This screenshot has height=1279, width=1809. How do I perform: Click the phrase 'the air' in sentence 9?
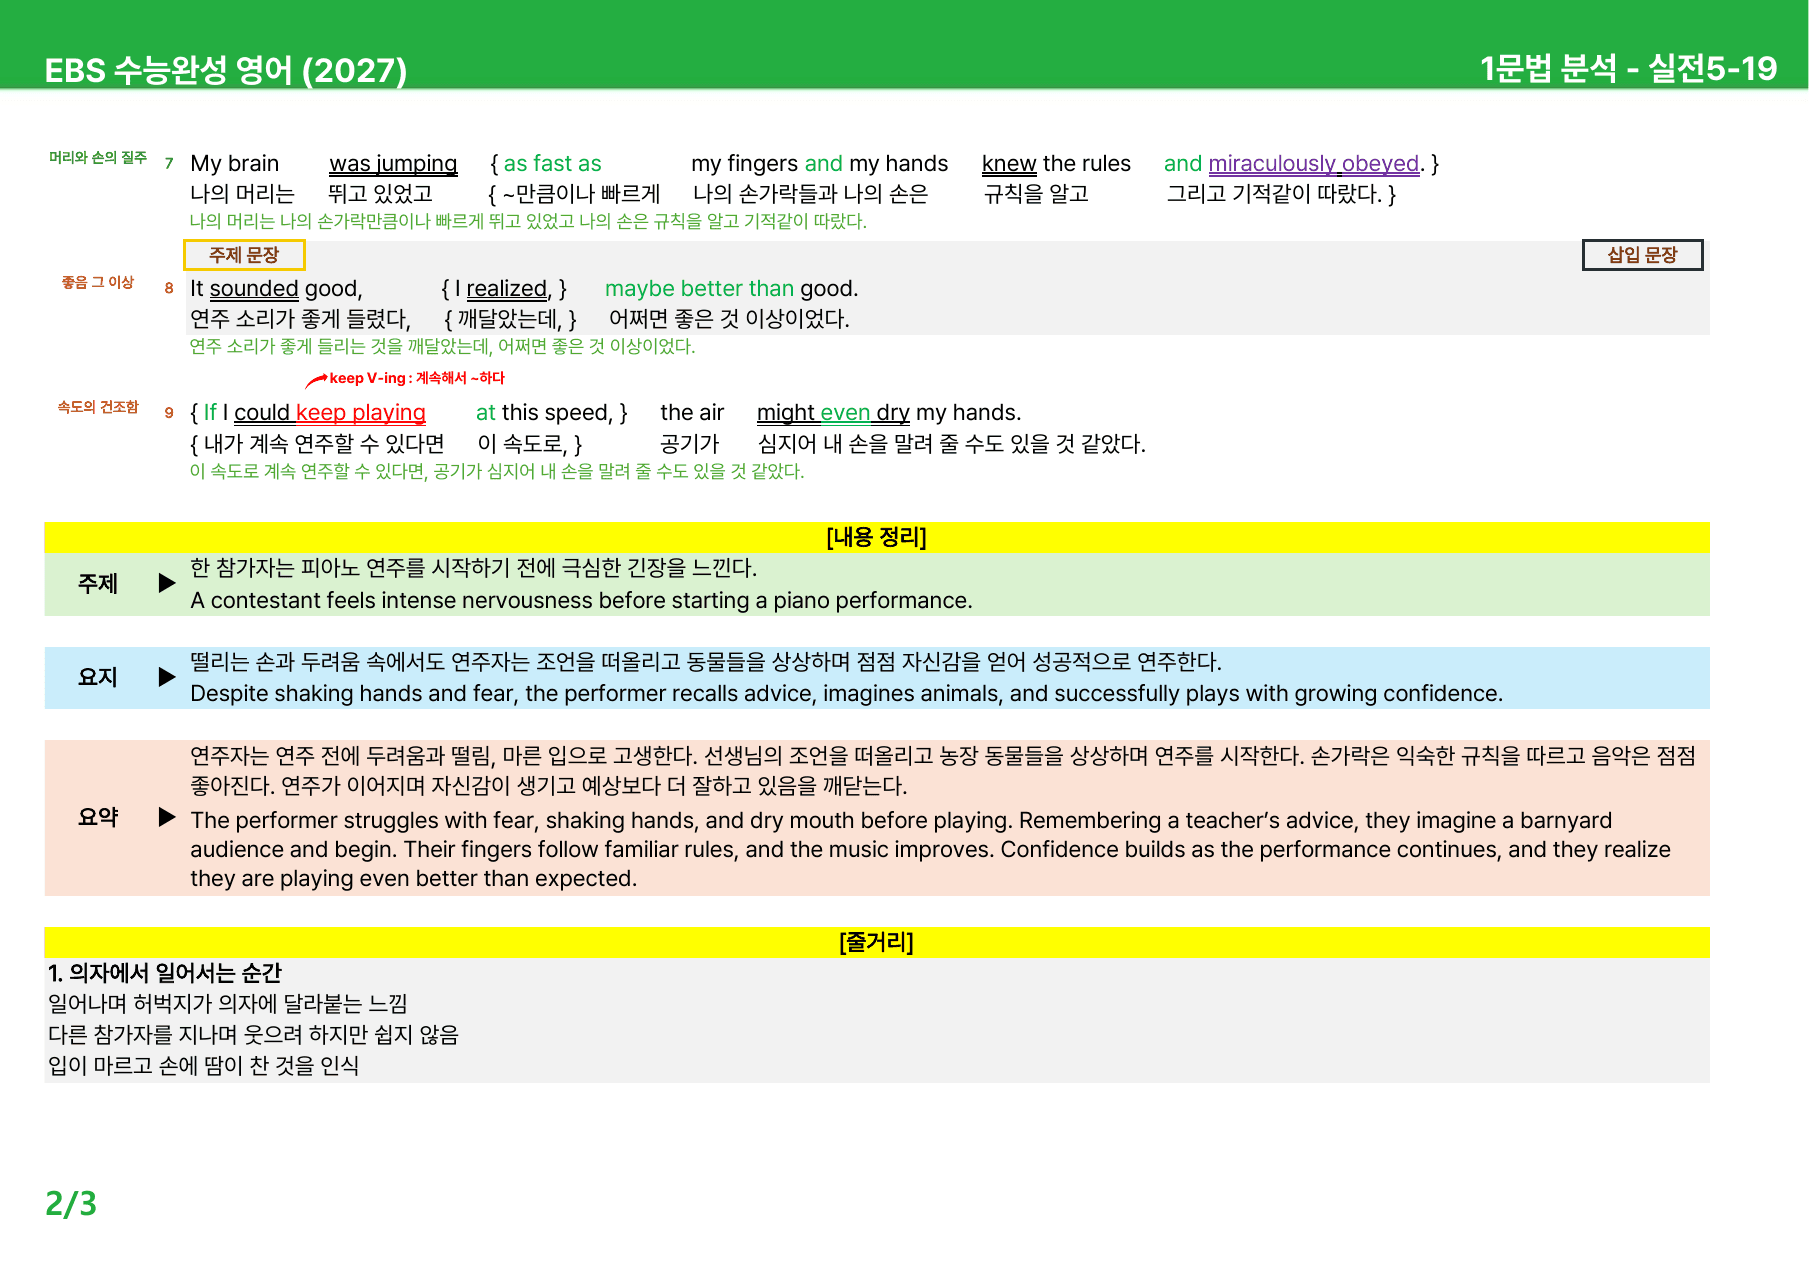(692, 413)
